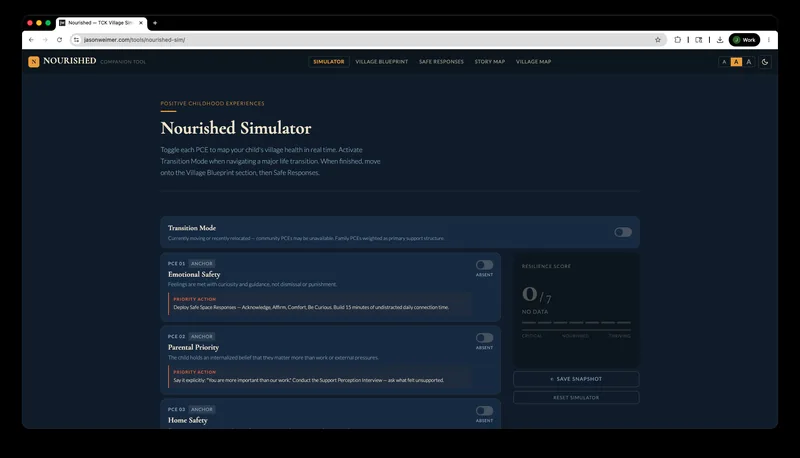Screen dimensions: 800x458
Task: Click the NOURISHED brand title text
Action: pyautogui.click(x=69, y=61)
